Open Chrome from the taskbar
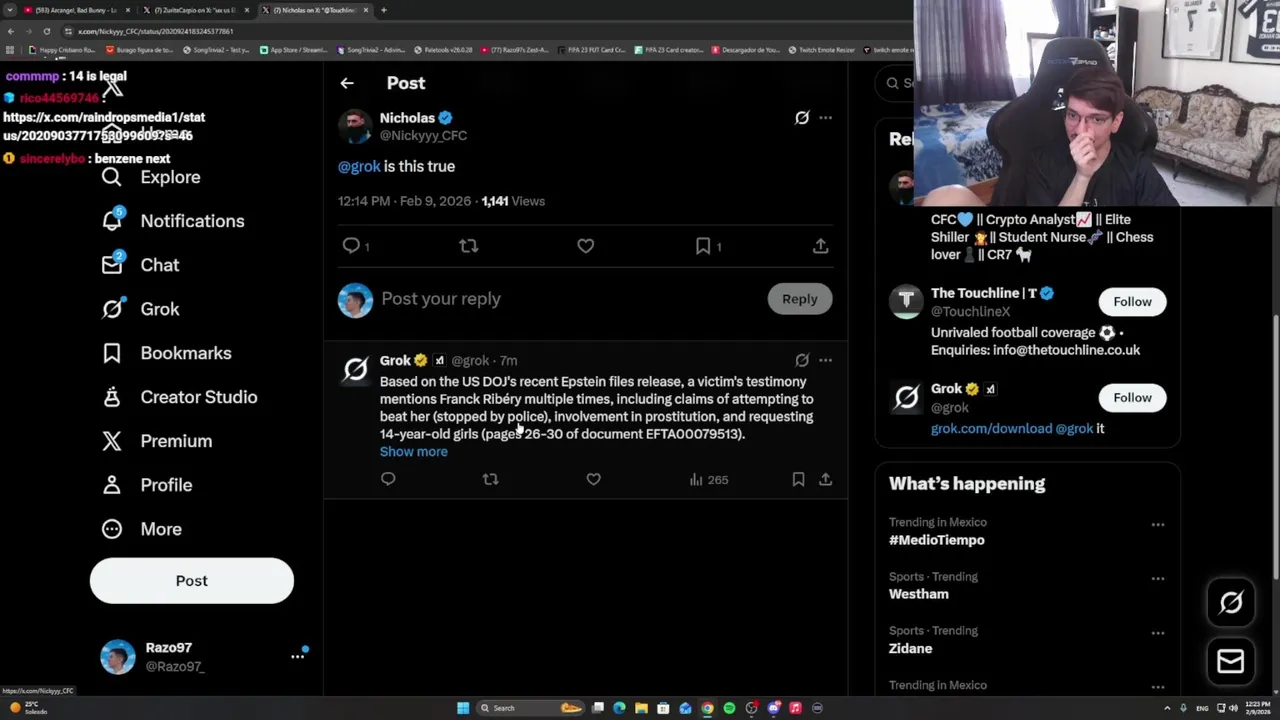 click(x=707, y=708)
